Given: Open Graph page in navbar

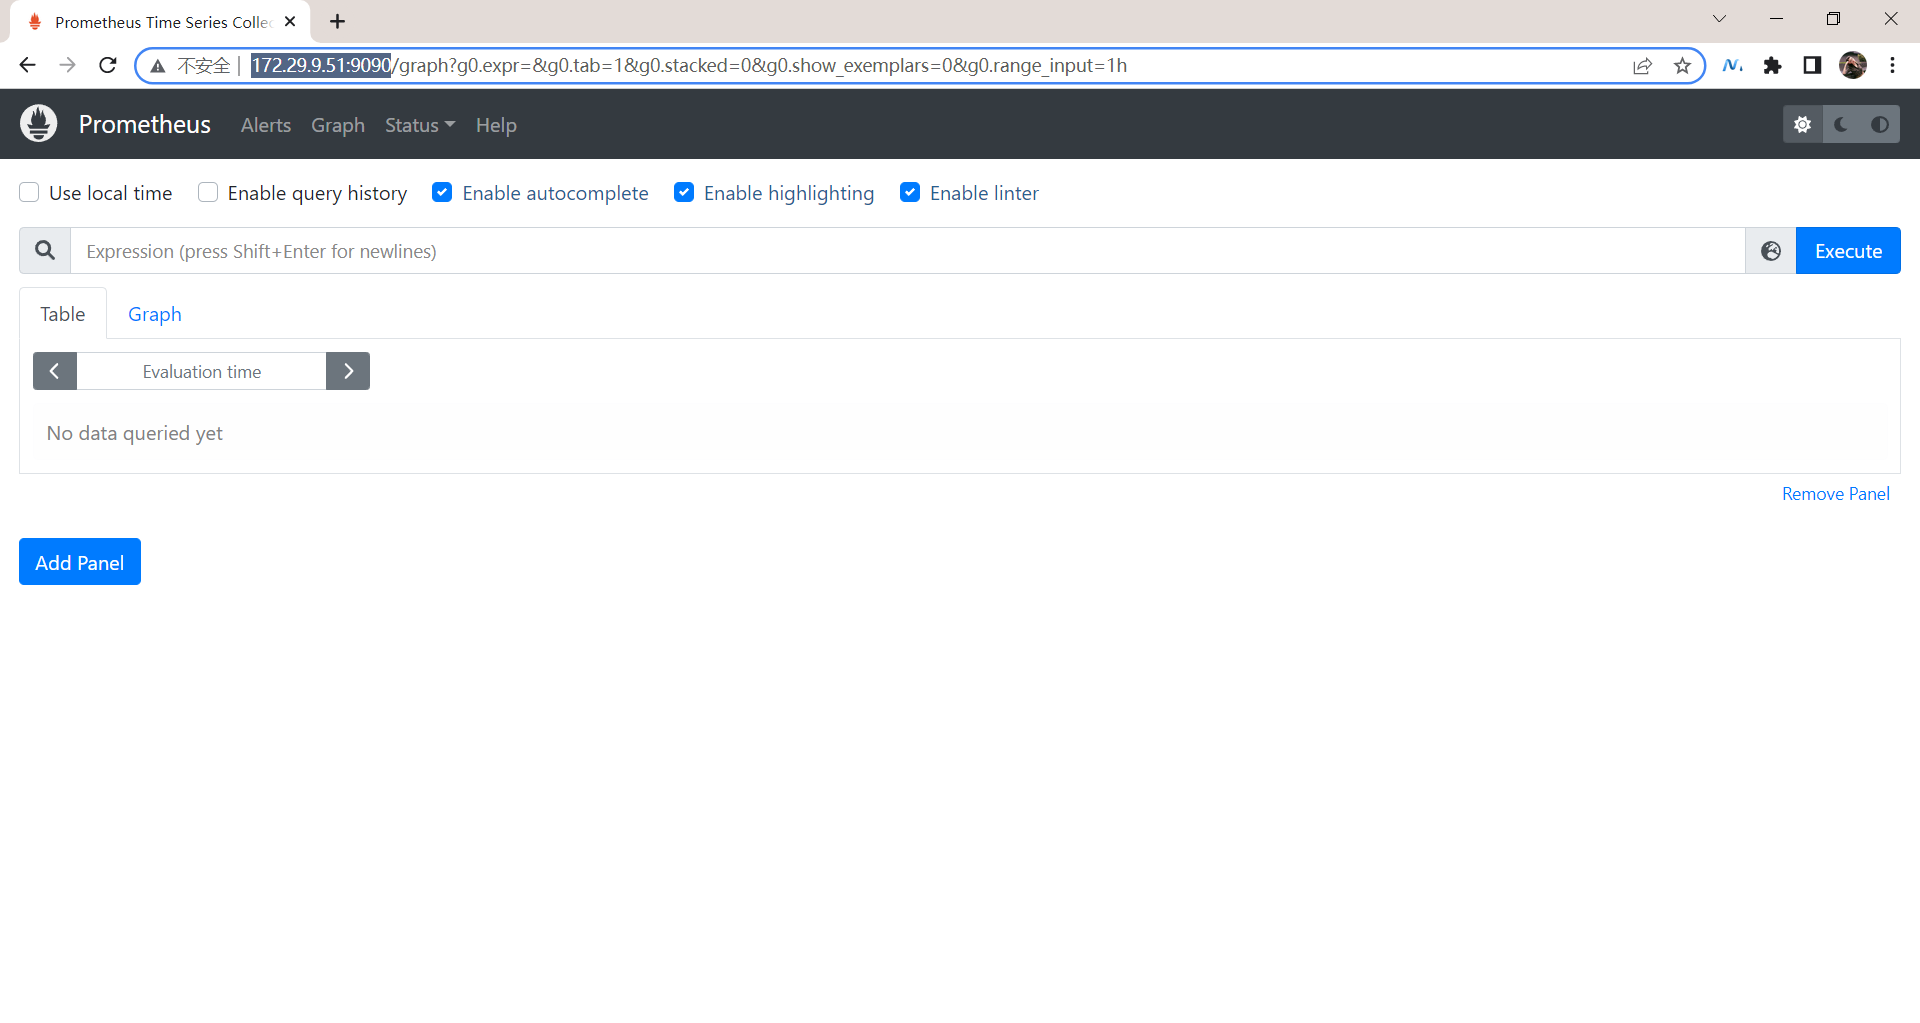Looking at the screenshot, I should [x=338, y=125].
